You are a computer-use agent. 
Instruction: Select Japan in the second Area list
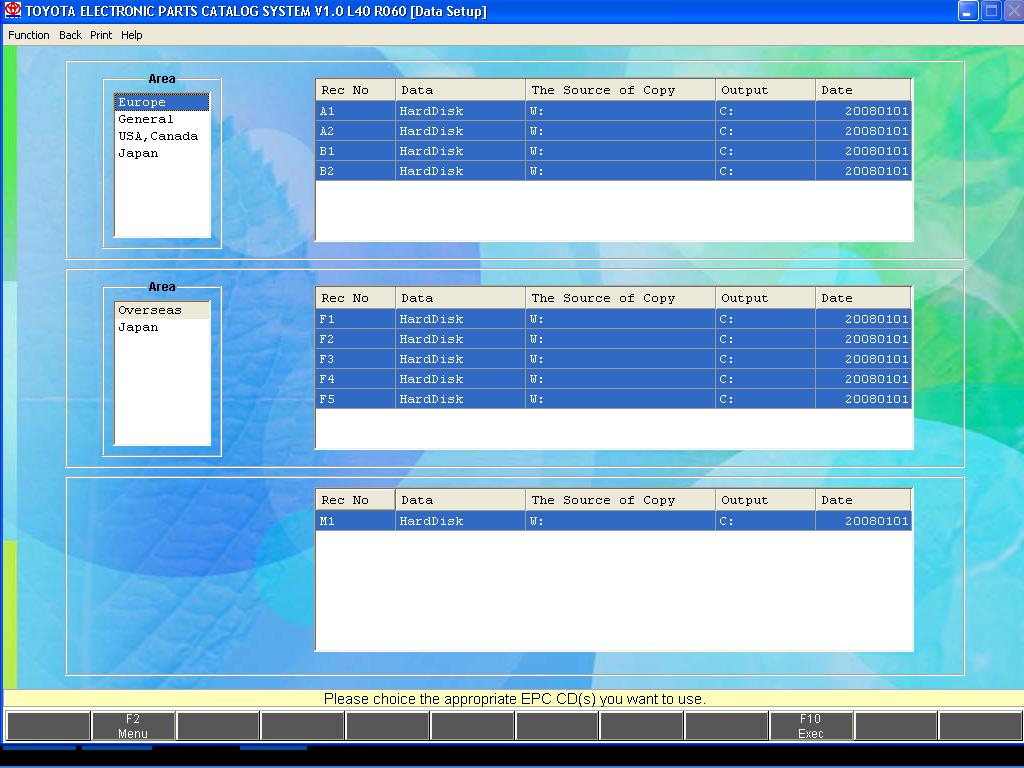point(138,327)
